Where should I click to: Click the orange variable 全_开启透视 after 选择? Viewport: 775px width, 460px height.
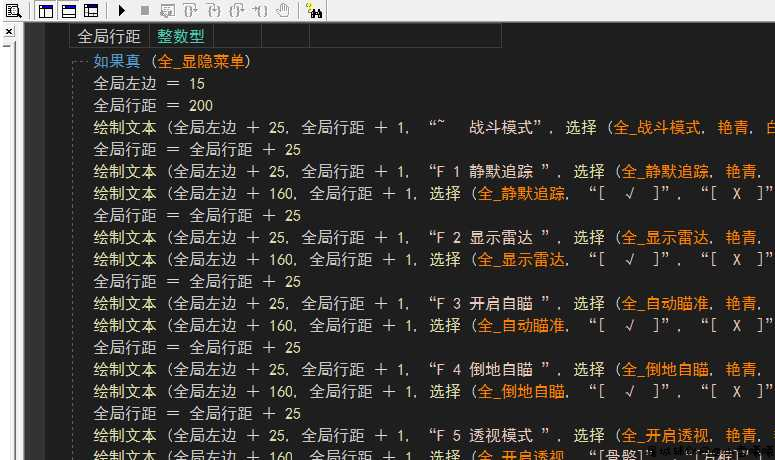(665, 435)
